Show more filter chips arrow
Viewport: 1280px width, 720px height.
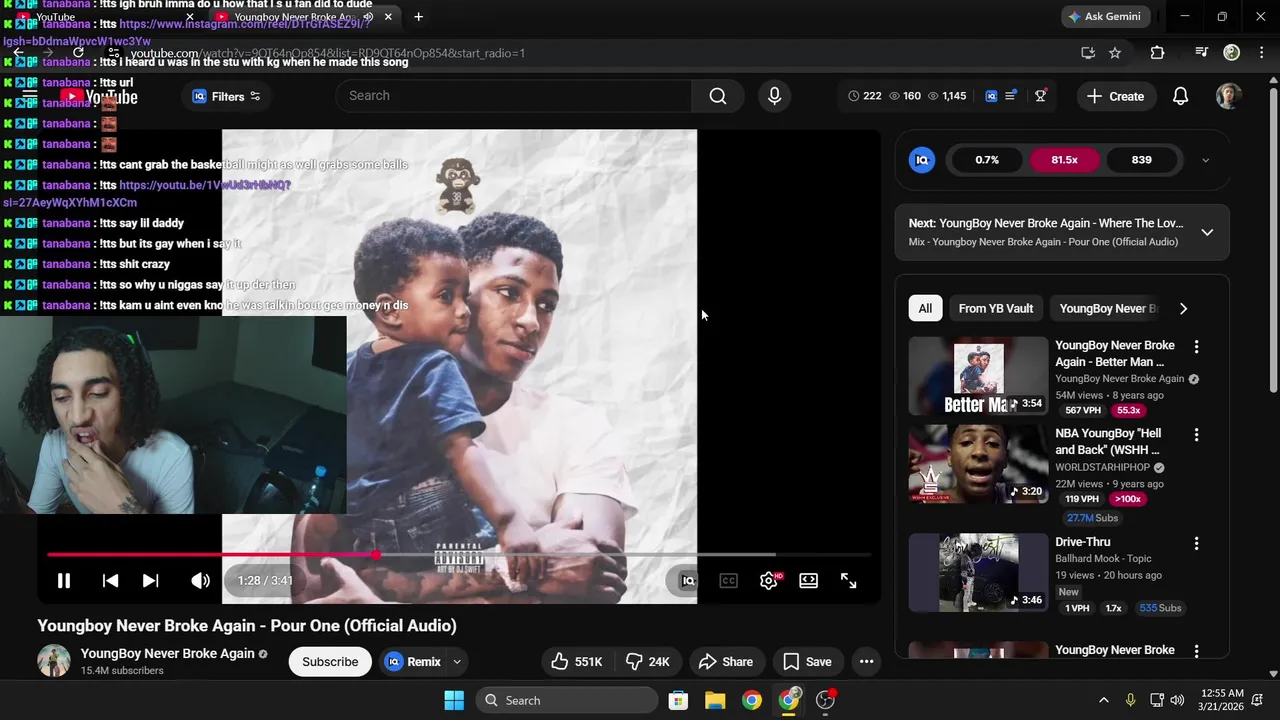point(1183,308)
